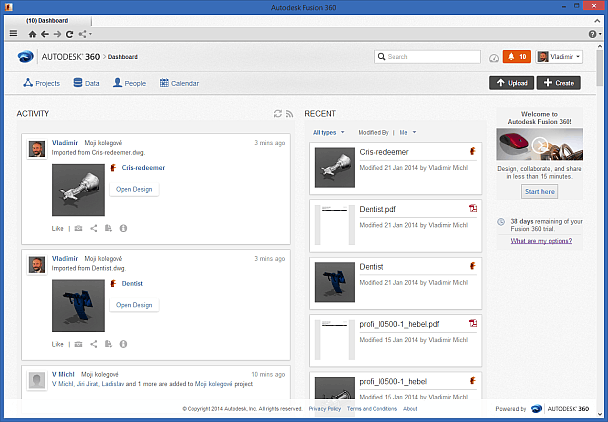
Task: Expand the All types filter dropdown
Action: tap(328, 133)
